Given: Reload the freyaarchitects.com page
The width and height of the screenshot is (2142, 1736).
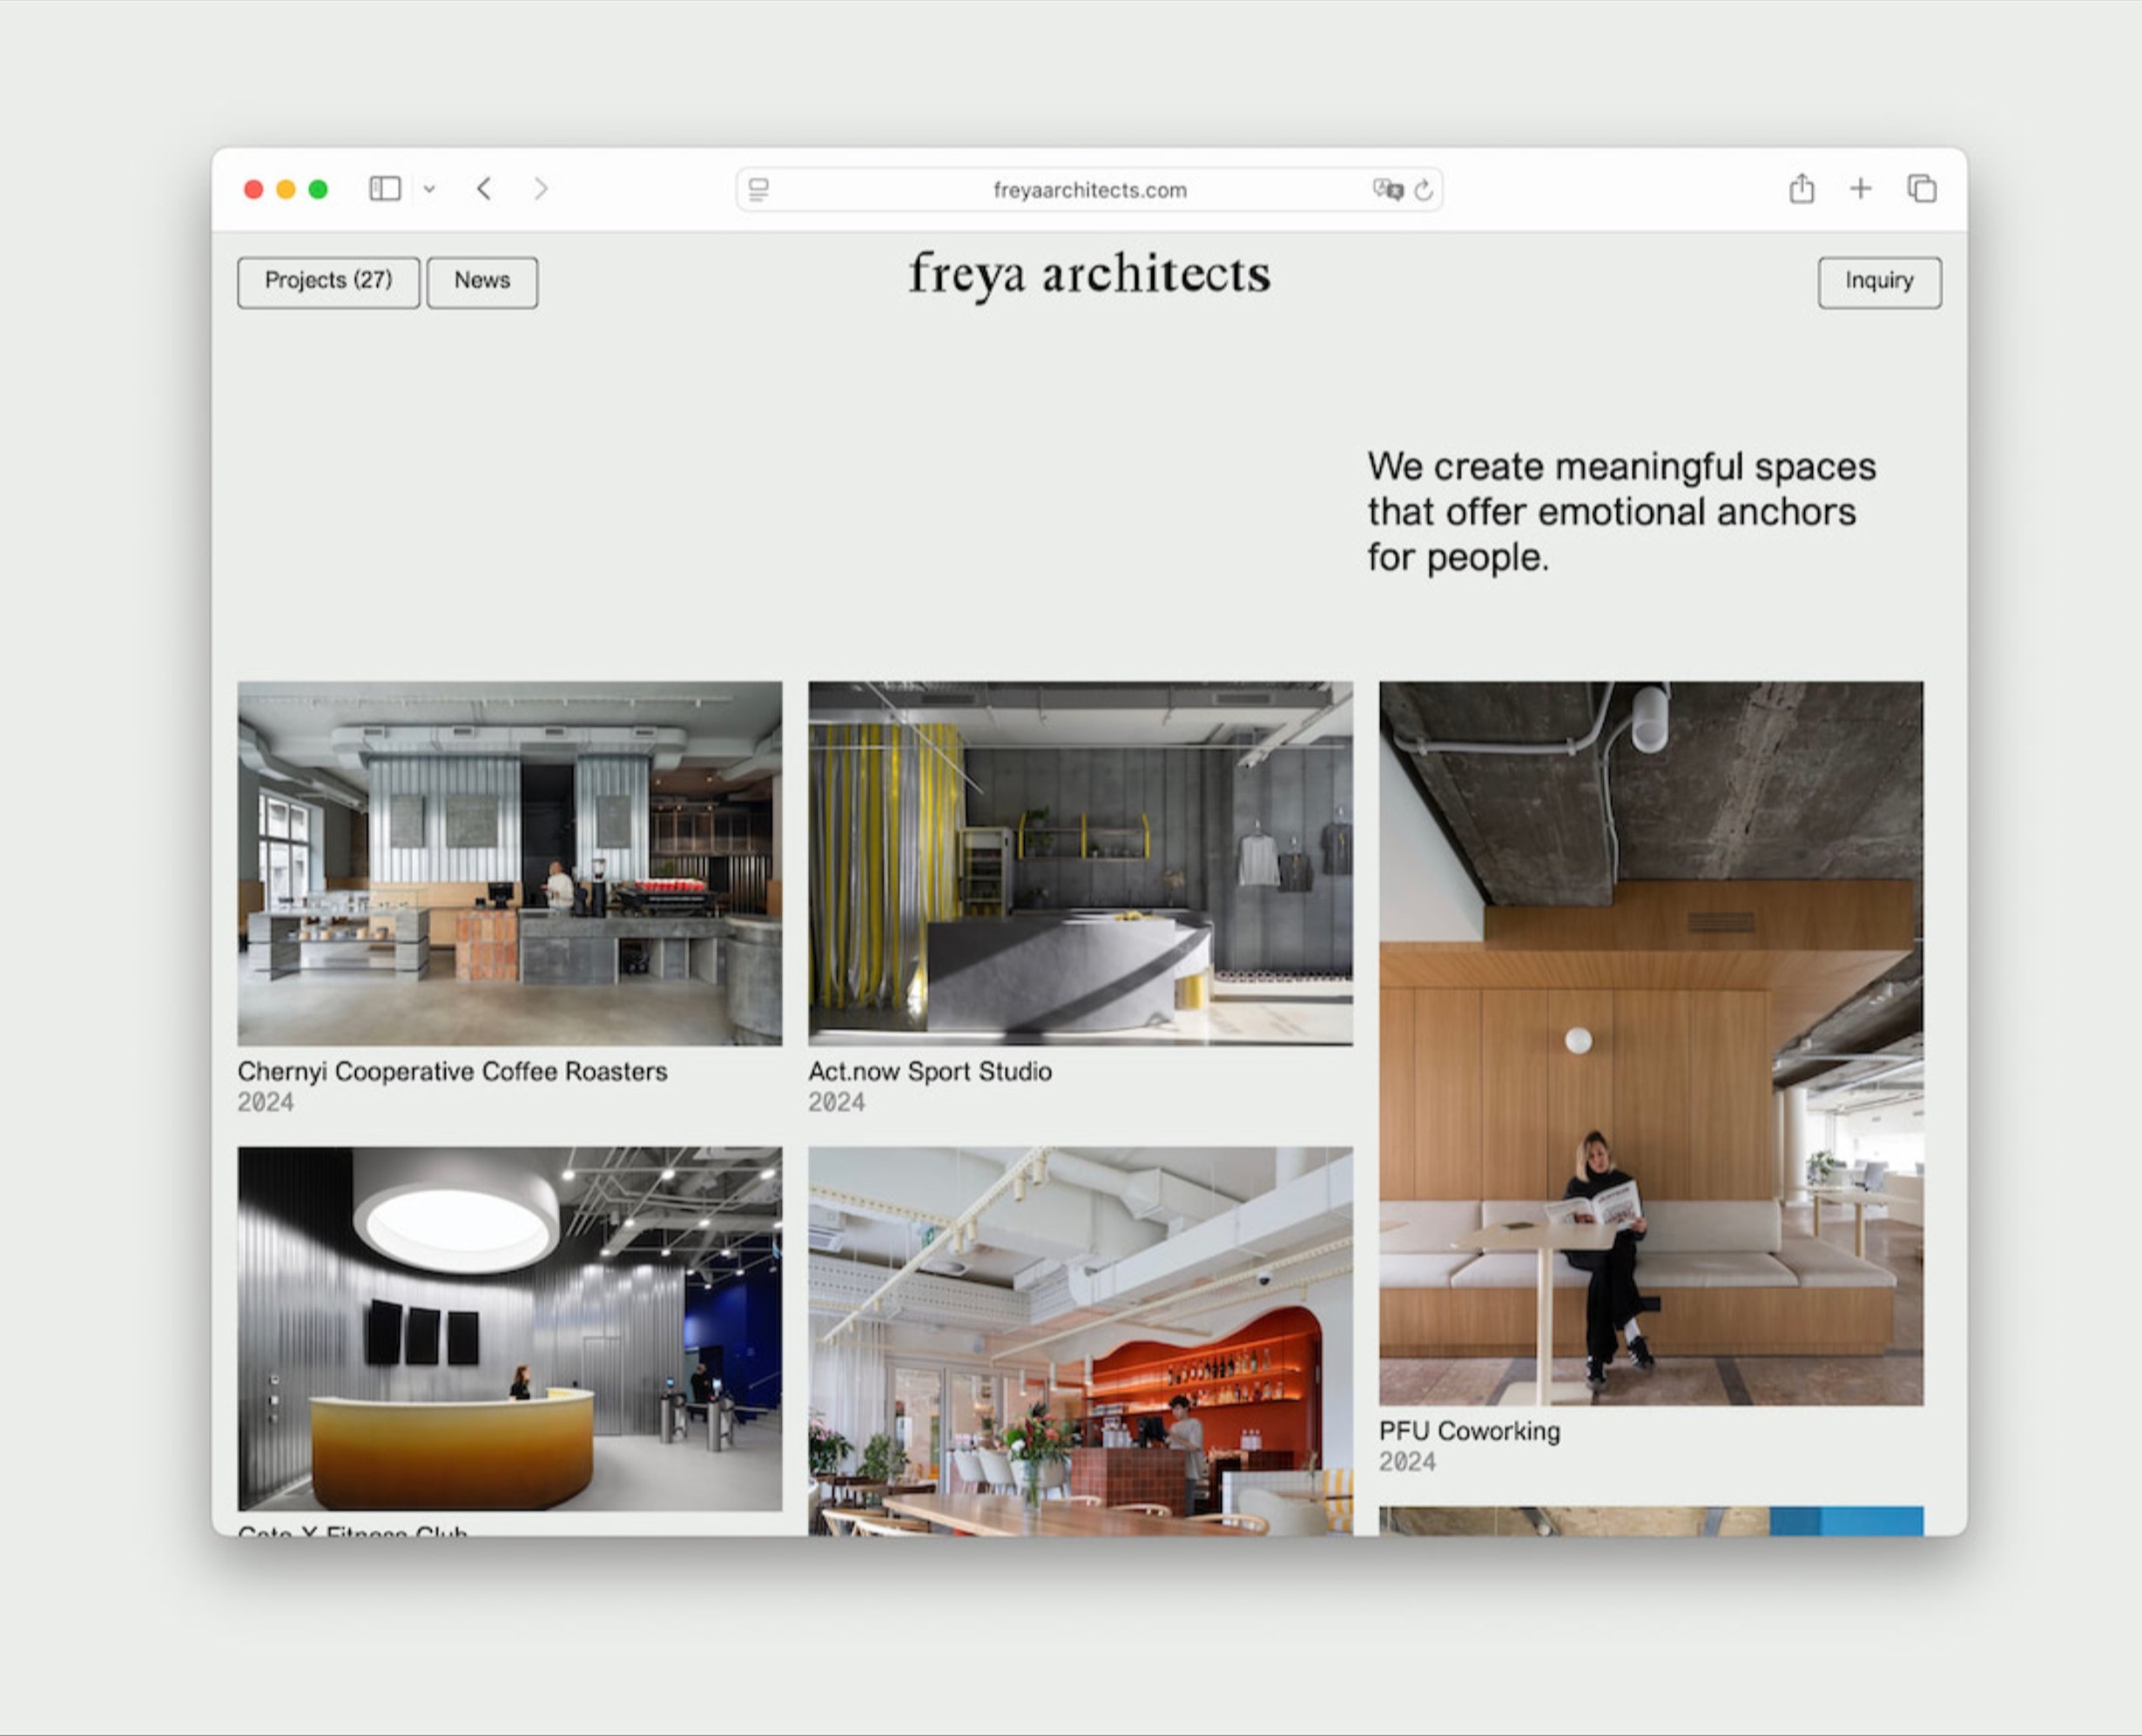Looking at the screenshot, I should click(x=1424, y=189).
